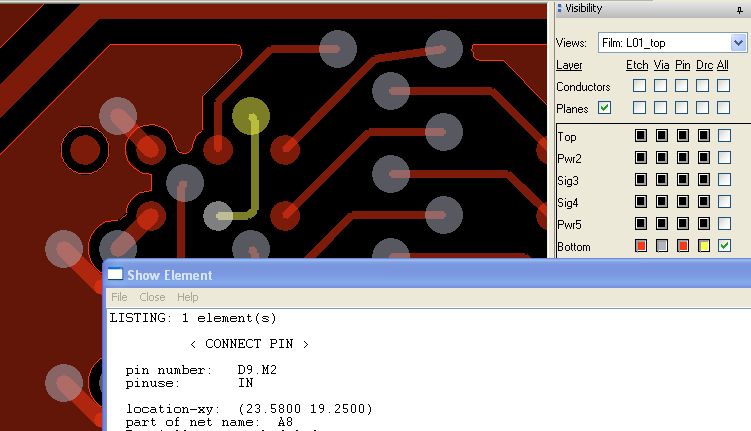Viewport: 751px width, 431px height.
Task: Uncheck the checked Planes checkbox
Action: [x=604, y=108]
